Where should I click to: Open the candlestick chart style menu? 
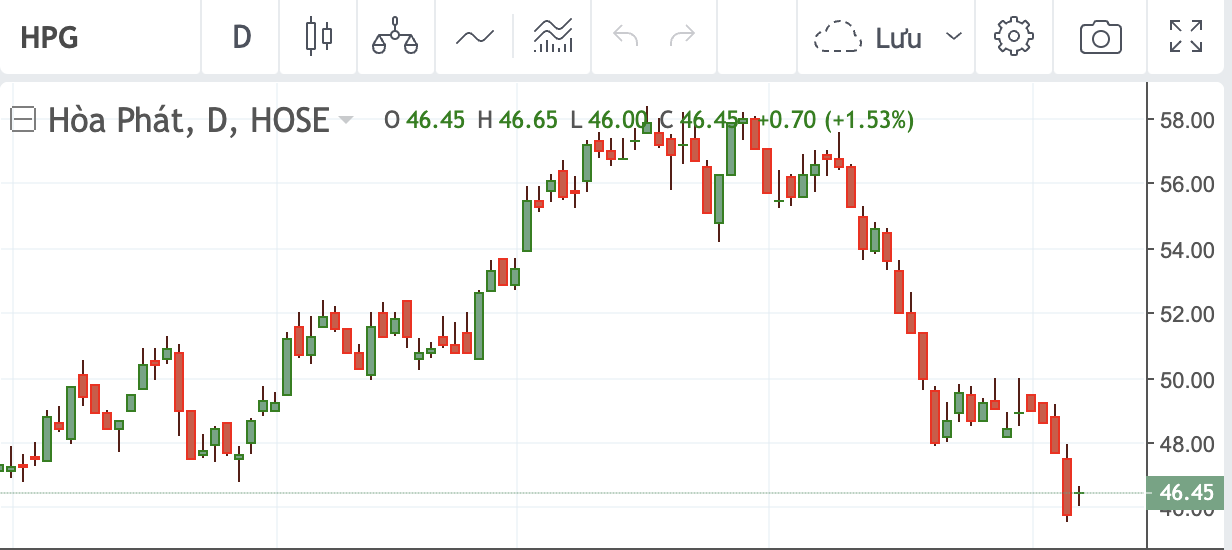(319, 37)
